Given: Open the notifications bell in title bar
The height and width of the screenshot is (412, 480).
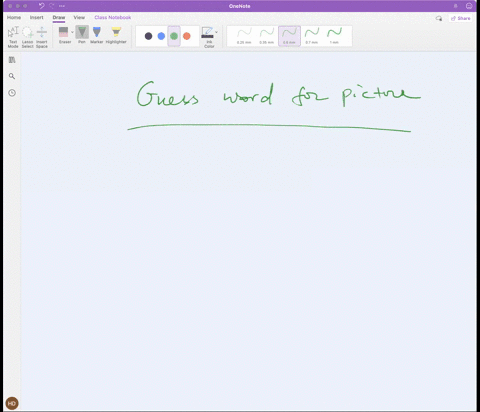Looking at the screenshot, I should point(456,6).
